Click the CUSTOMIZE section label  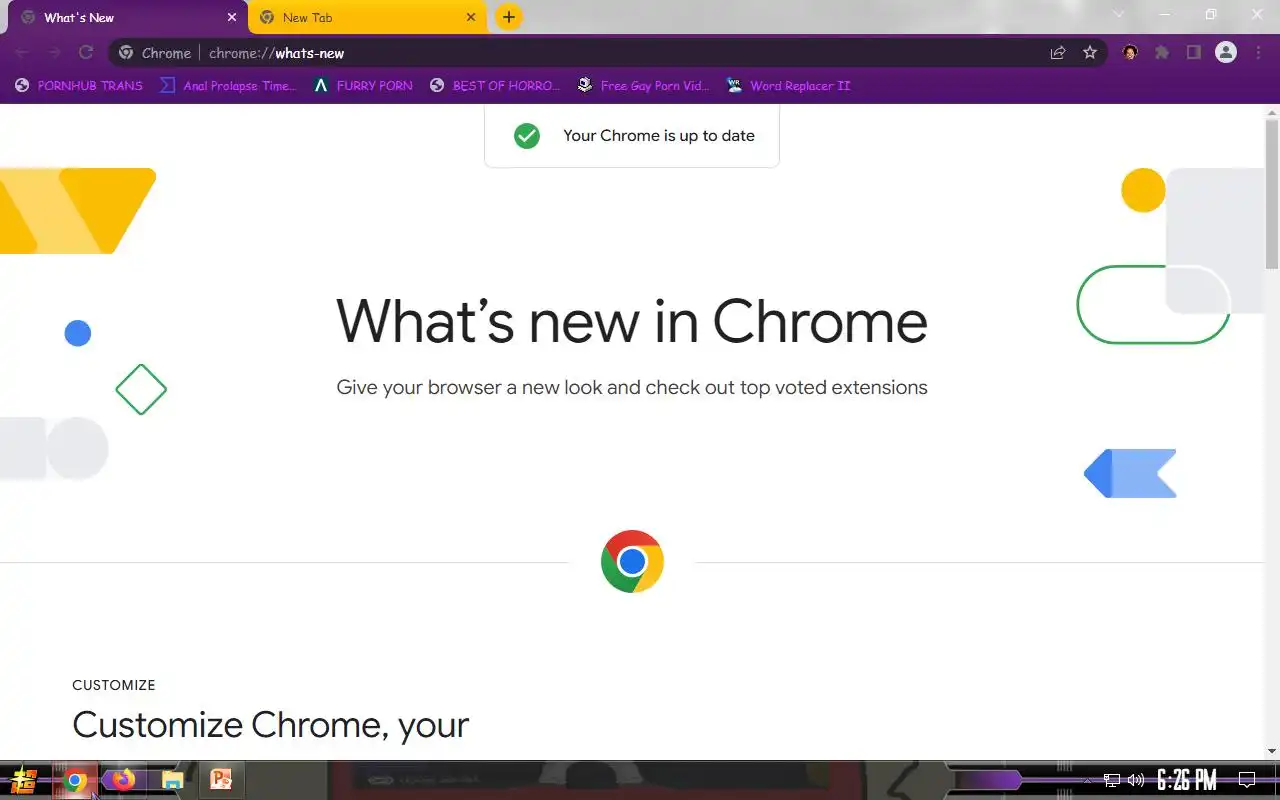tap(114, 685)
